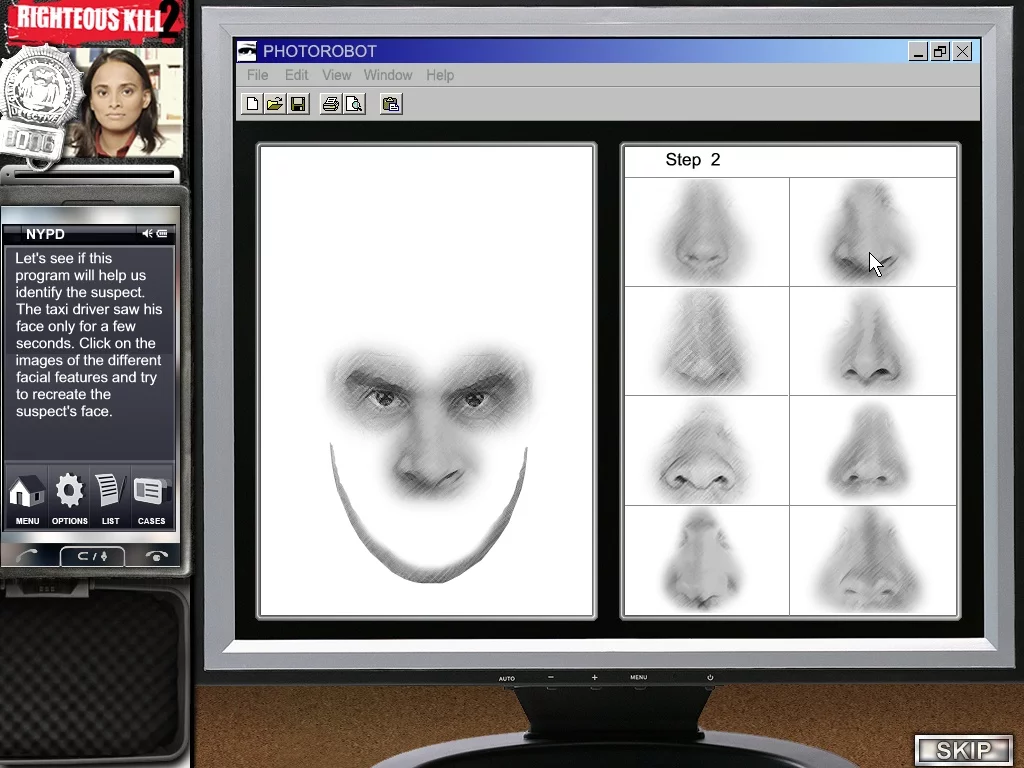Click the Save floppy disk icon
Viewport: 1024px width, 768px height.
point(298,104)
